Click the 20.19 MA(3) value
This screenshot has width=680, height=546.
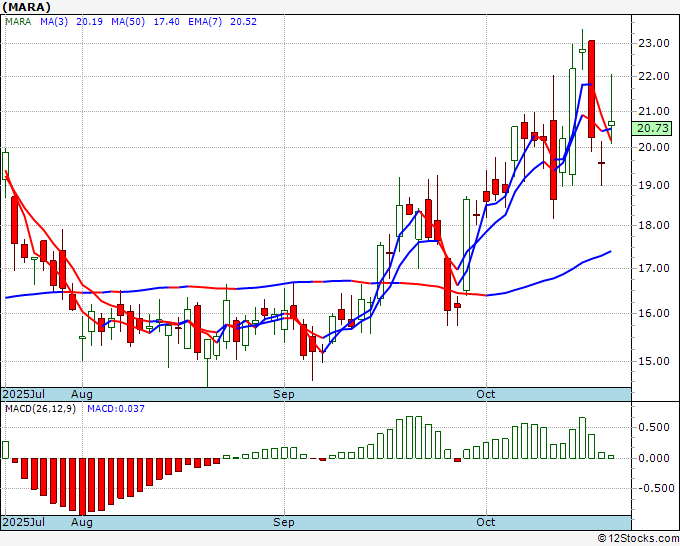(89, 22)
